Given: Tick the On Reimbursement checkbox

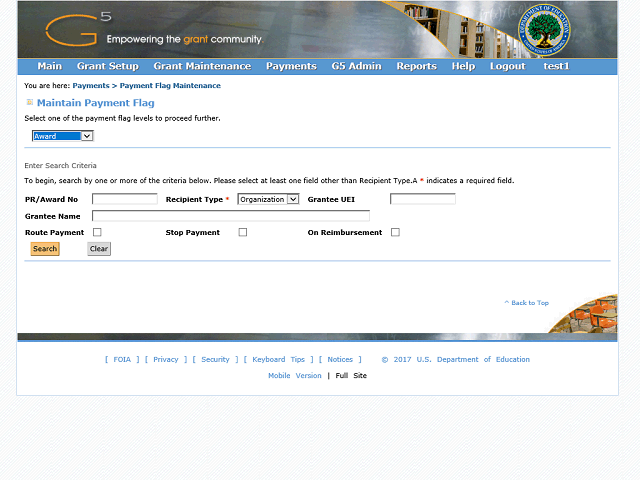Looking at the screenshot, I should tap(395, 232).
